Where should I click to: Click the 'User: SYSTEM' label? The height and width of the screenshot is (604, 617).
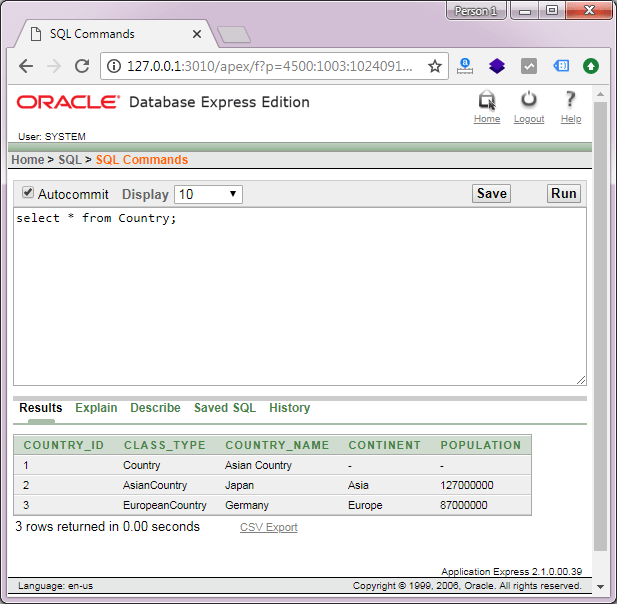(x=52, y=137)
